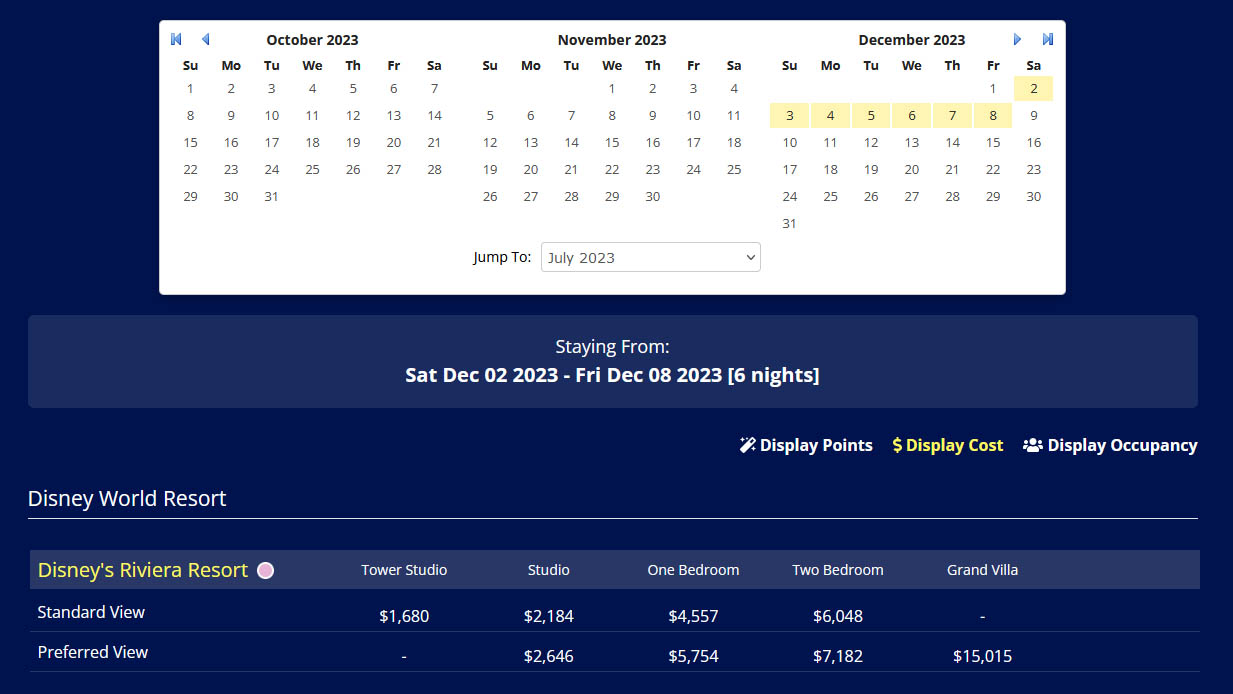Screen dimensions: 1233x694
Task: Pick December 1 on the calendar
Action: pos(993,89)
